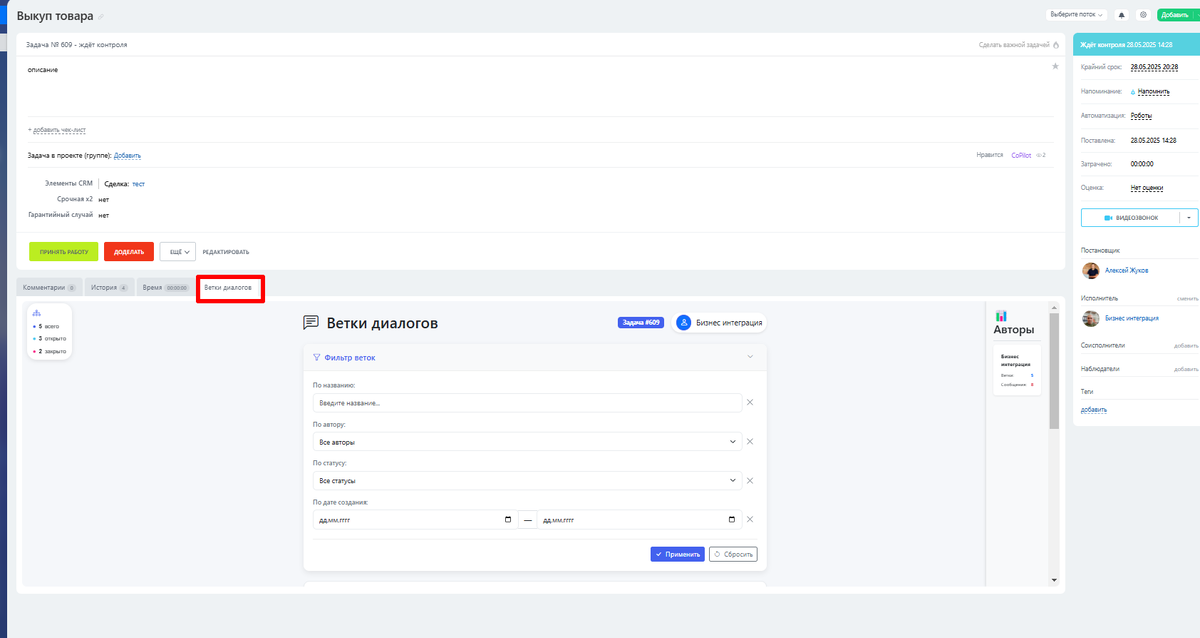Click сменить next to Исполнитель

point(1187,298)
